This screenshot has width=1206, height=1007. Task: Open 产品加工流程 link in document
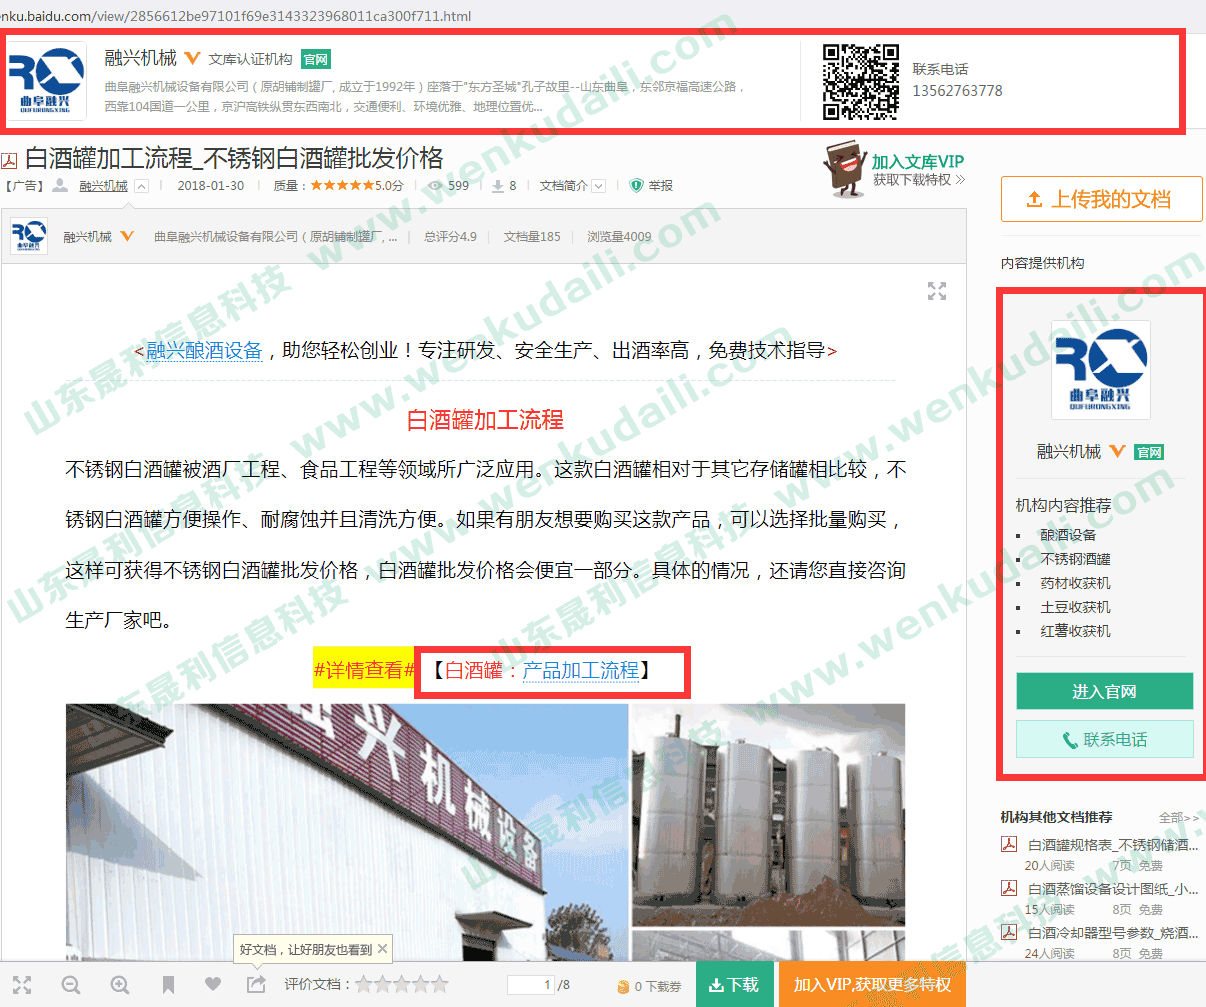point(581,671)
